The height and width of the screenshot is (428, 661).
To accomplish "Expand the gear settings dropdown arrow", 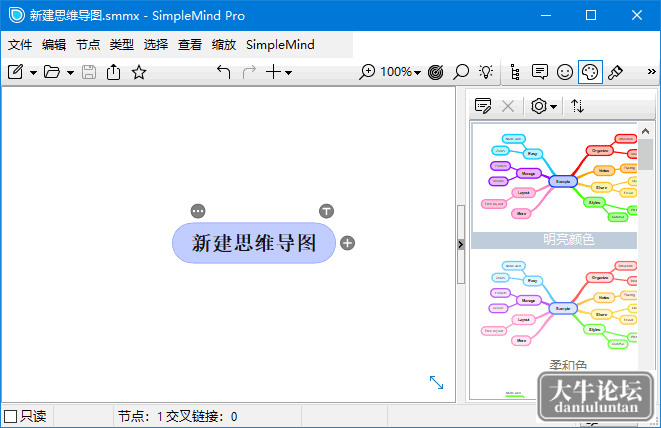I will coord(554,107).
